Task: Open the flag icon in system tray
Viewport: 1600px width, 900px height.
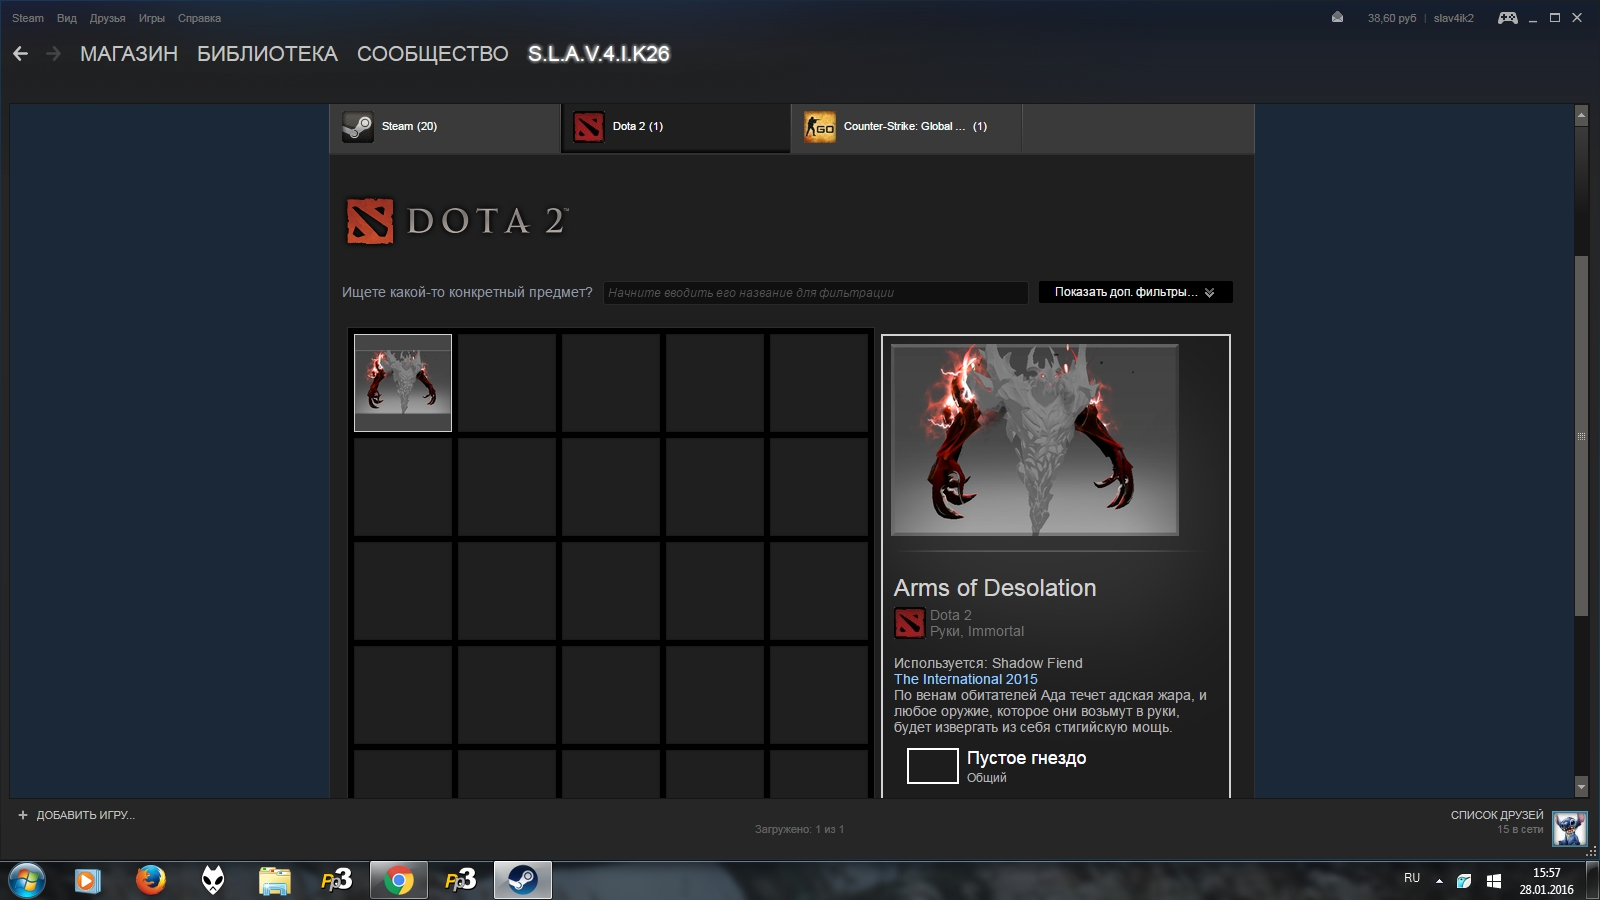Action: tap(1493, 881)
